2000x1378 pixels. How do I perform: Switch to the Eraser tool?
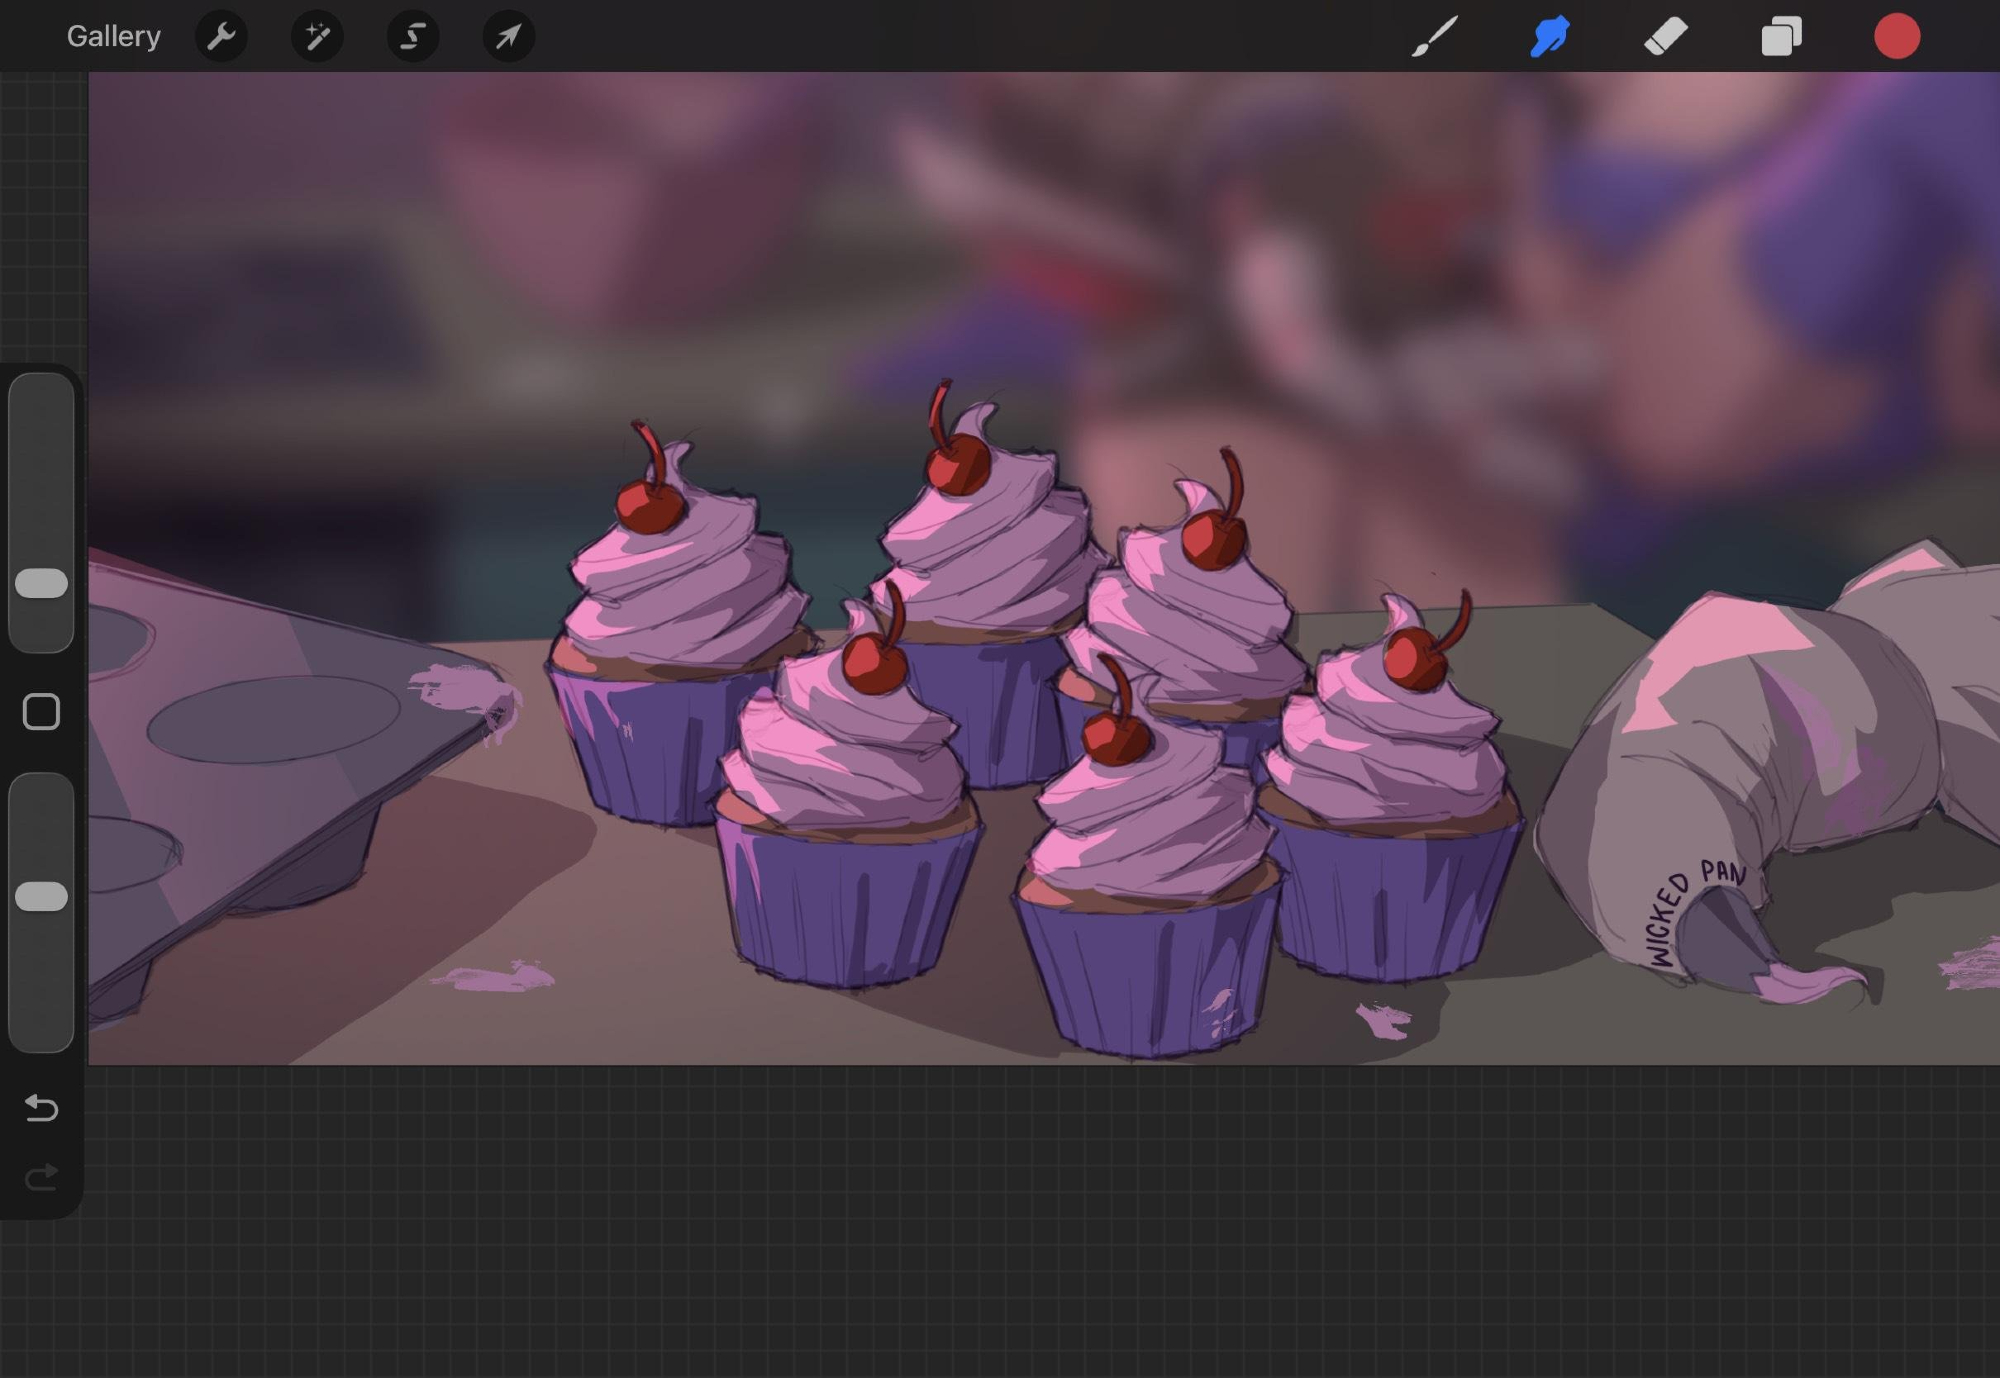click(x=1665, y=37)
